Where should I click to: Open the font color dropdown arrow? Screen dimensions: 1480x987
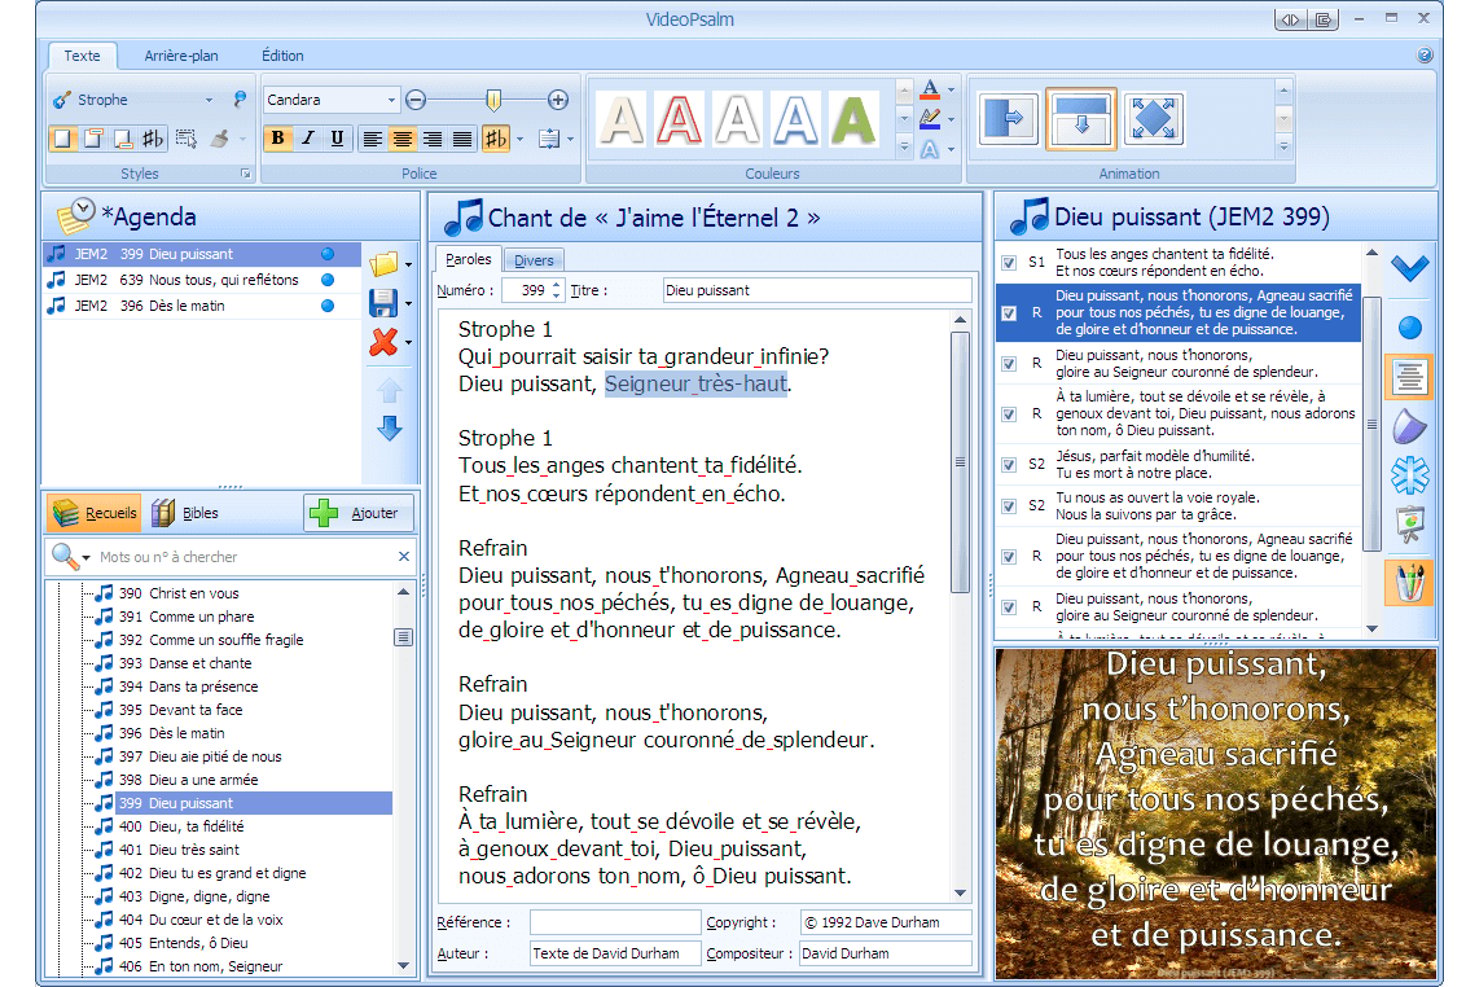click(x=951, y=90)
